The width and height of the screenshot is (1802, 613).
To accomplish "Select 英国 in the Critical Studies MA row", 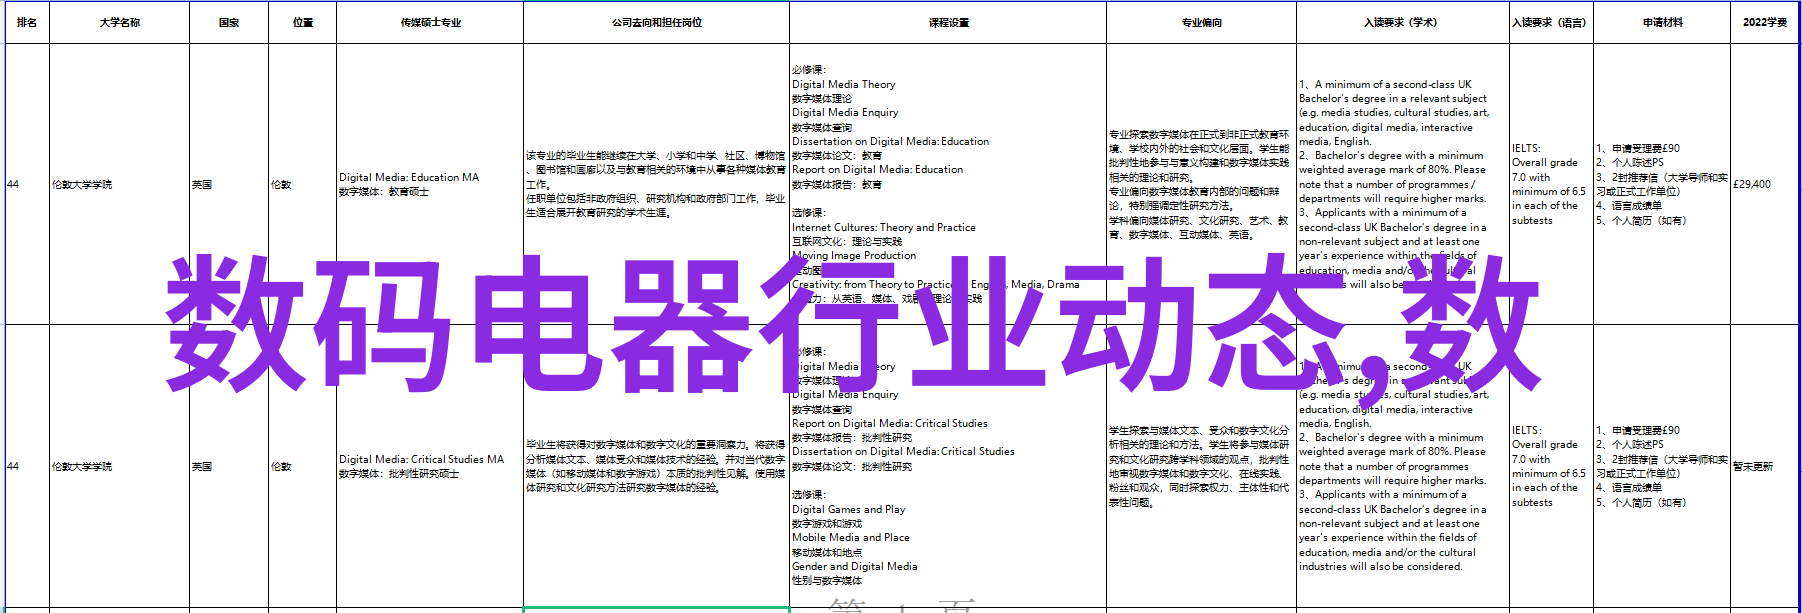I will pos(202,467).
